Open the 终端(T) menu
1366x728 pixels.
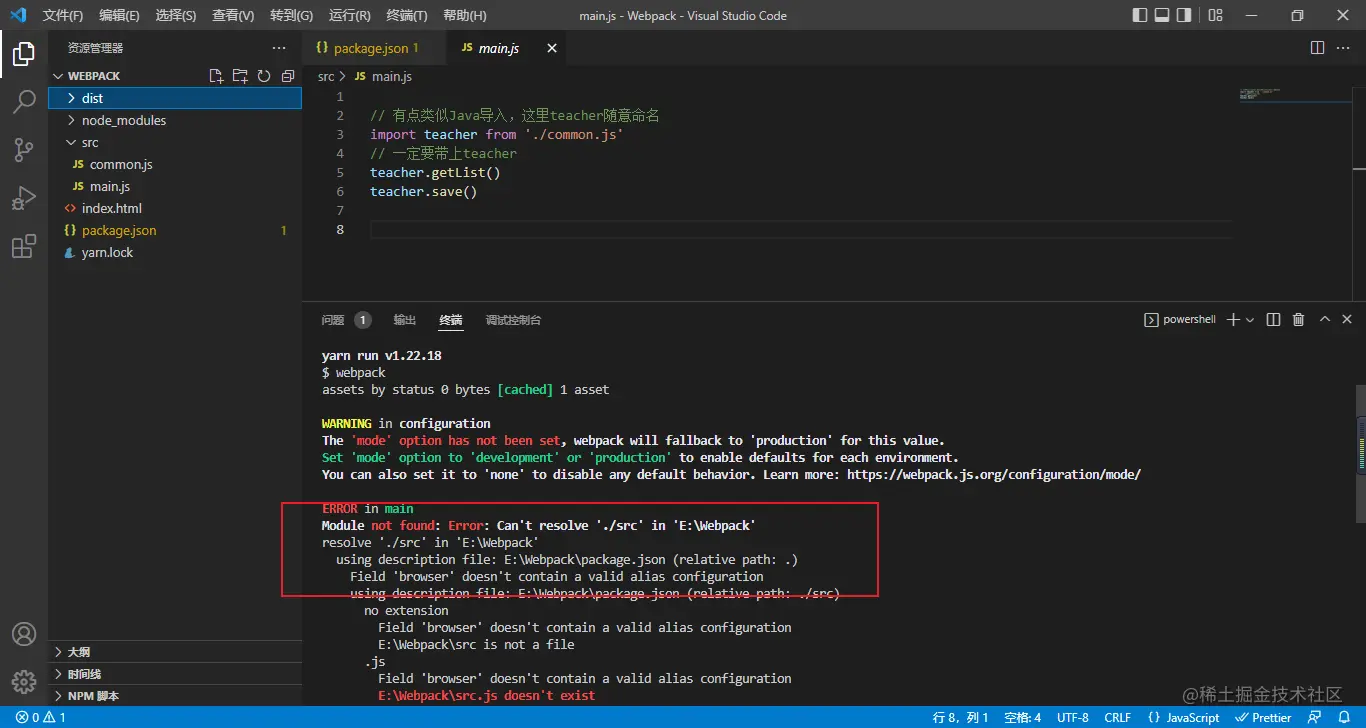406,15
